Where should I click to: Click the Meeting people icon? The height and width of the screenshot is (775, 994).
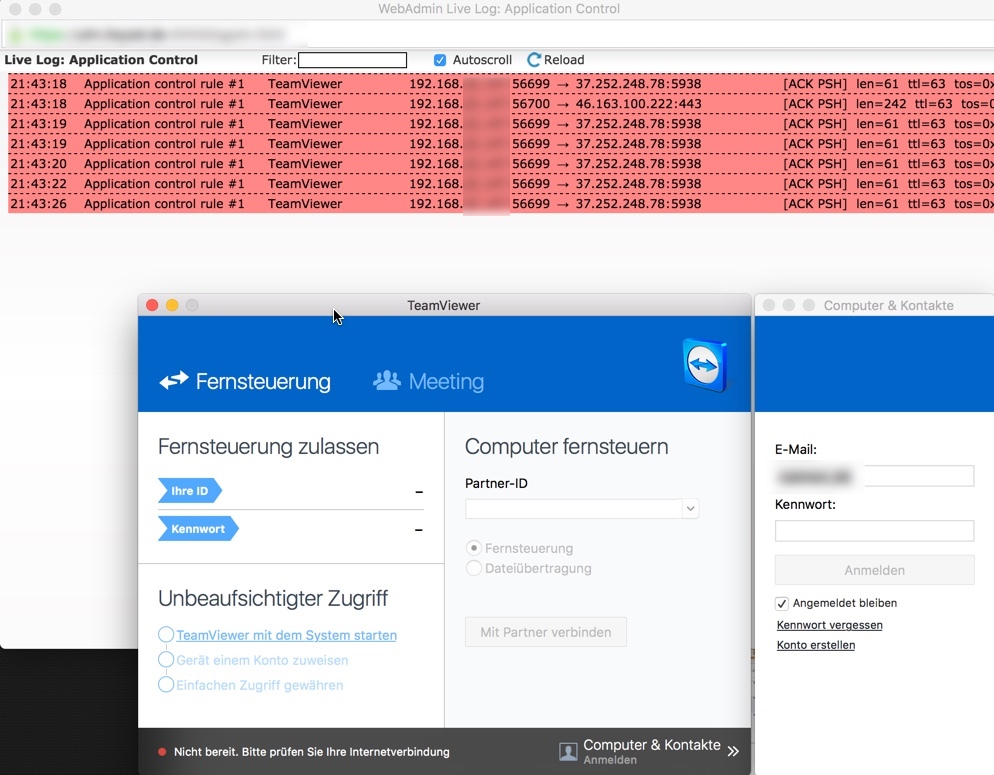click(387, 380)
